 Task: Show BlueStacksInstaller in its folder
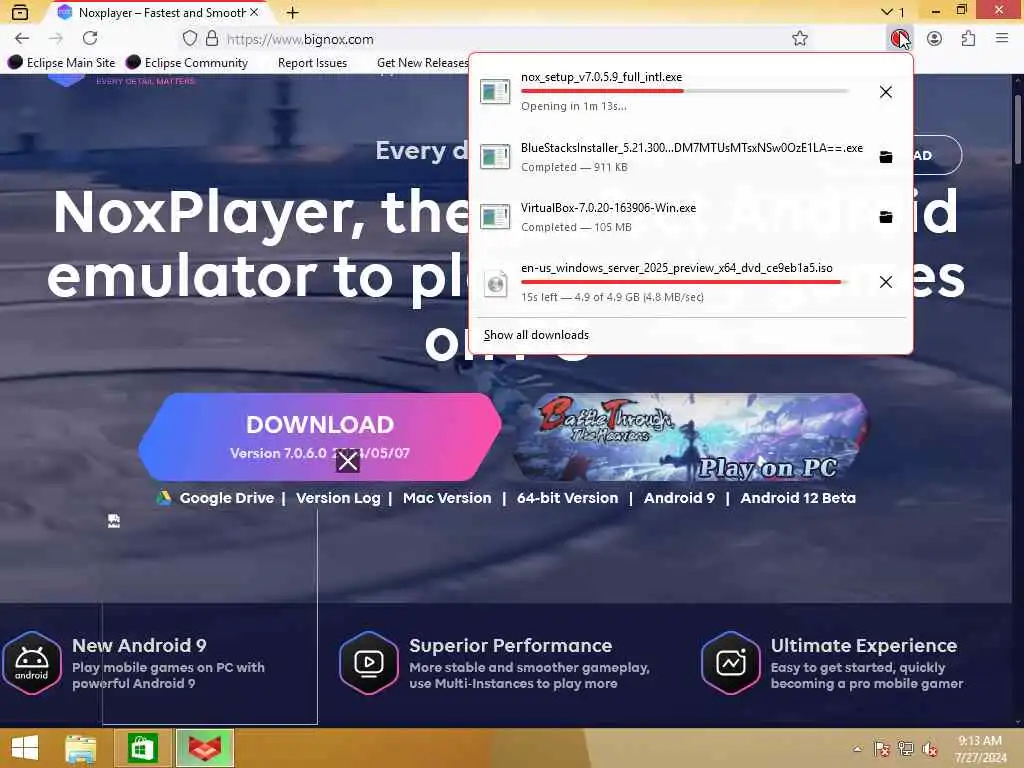coord(886,157)
